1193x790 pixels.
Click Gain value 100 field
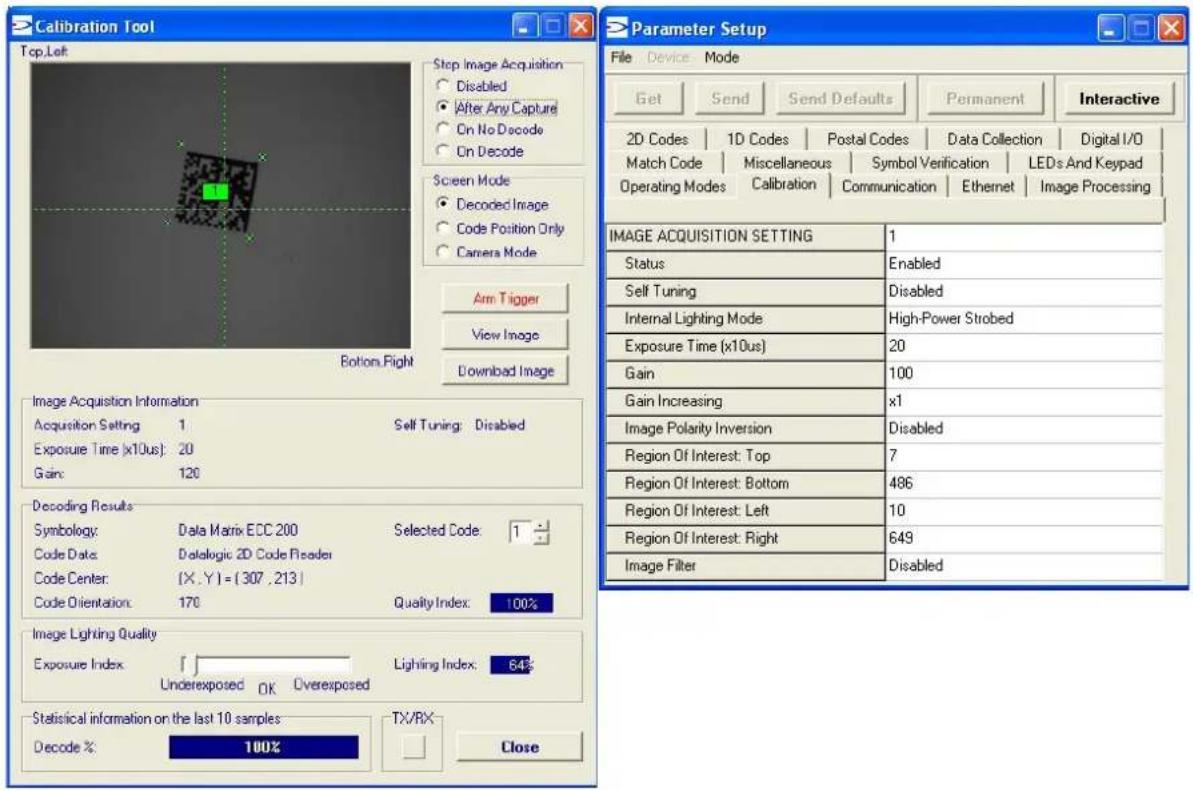click(x=1024, y=373)
